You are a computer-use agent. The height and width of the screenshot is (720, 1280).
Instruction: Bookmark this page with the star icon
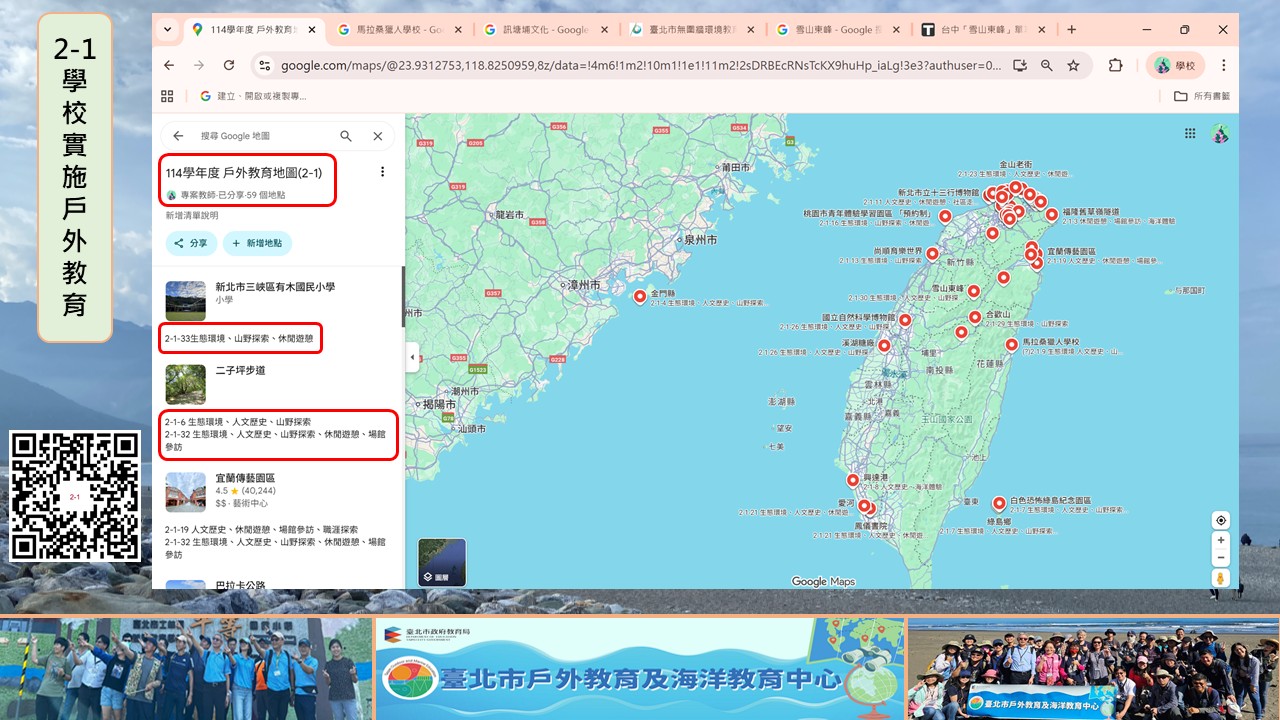(x=1073, y=66)
